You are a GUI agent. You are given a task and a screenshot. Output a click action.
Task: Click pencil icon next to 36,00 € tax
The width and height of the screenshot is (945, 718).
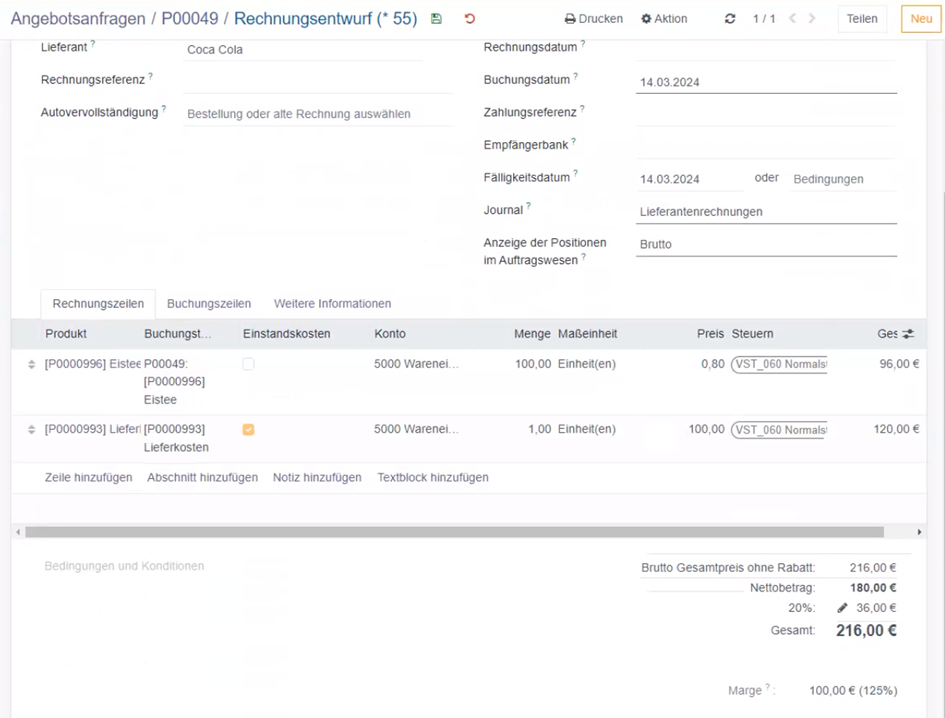pos(842,608)
